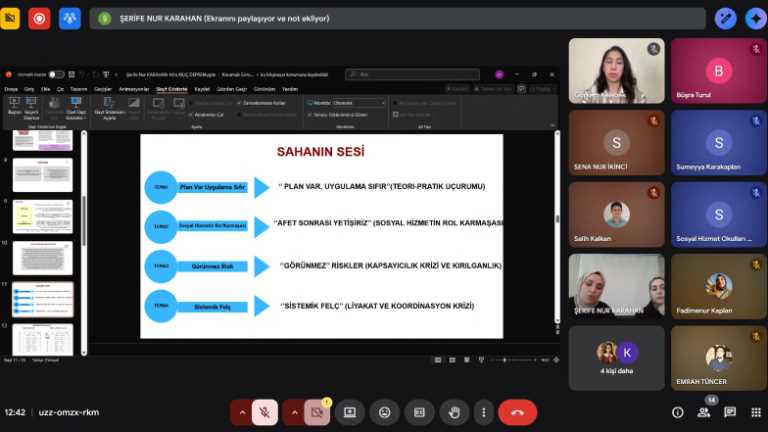Select the "Slayt Gösterisi" ribbon tab
Screen dimensions: 768x432
(171, 89)
